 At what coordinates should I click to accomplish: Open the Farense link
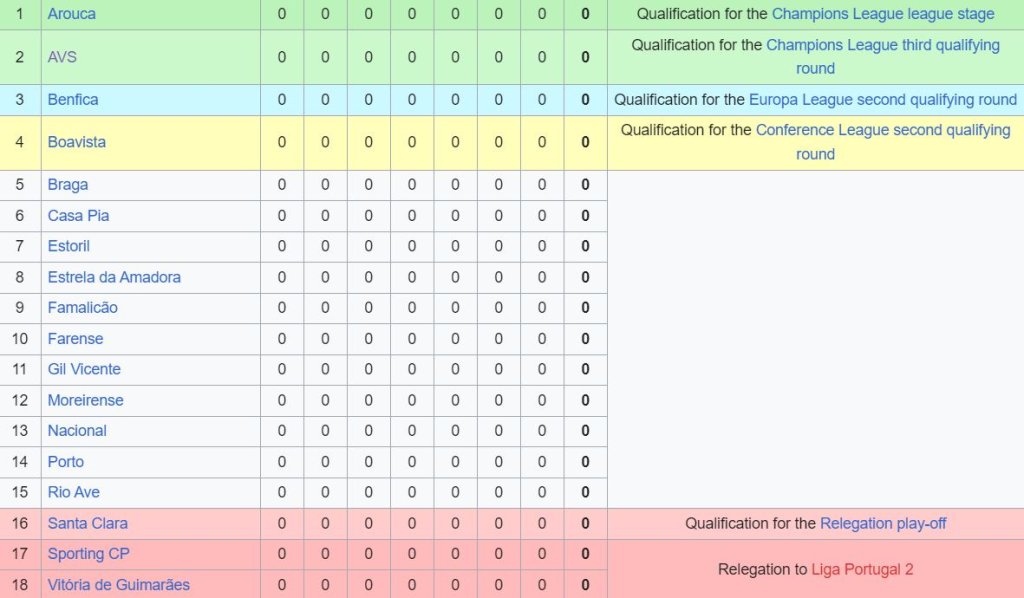pyautogui.click(x=75, y=339)
